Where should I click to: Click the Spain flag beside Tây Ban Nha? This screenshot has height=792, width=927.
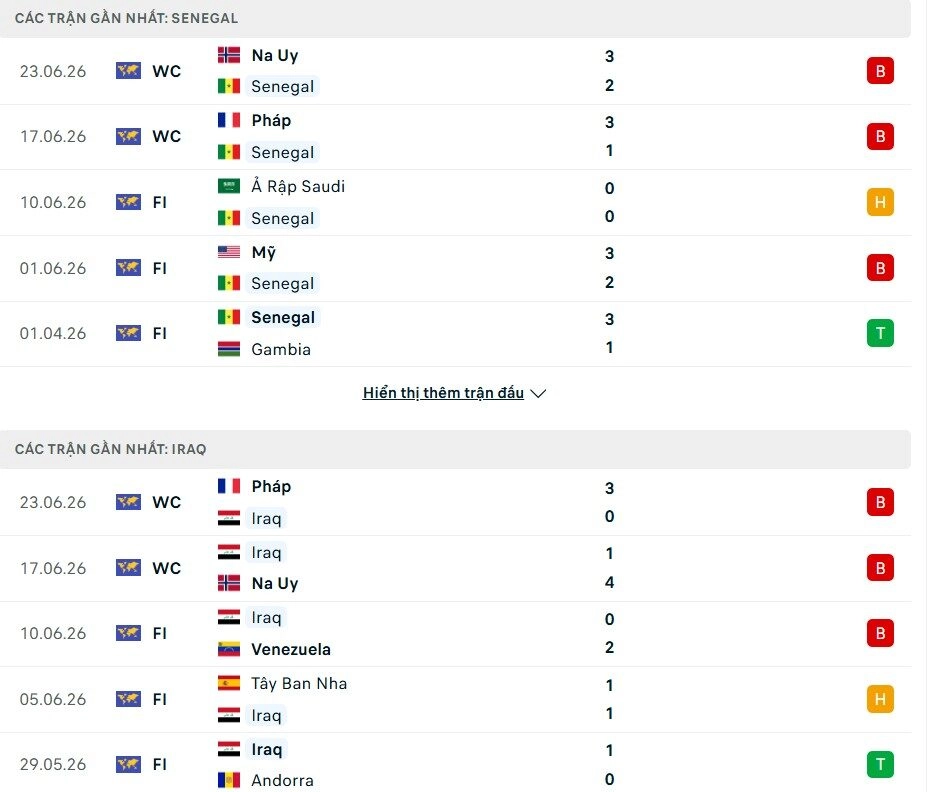click(x=229, y=683)
